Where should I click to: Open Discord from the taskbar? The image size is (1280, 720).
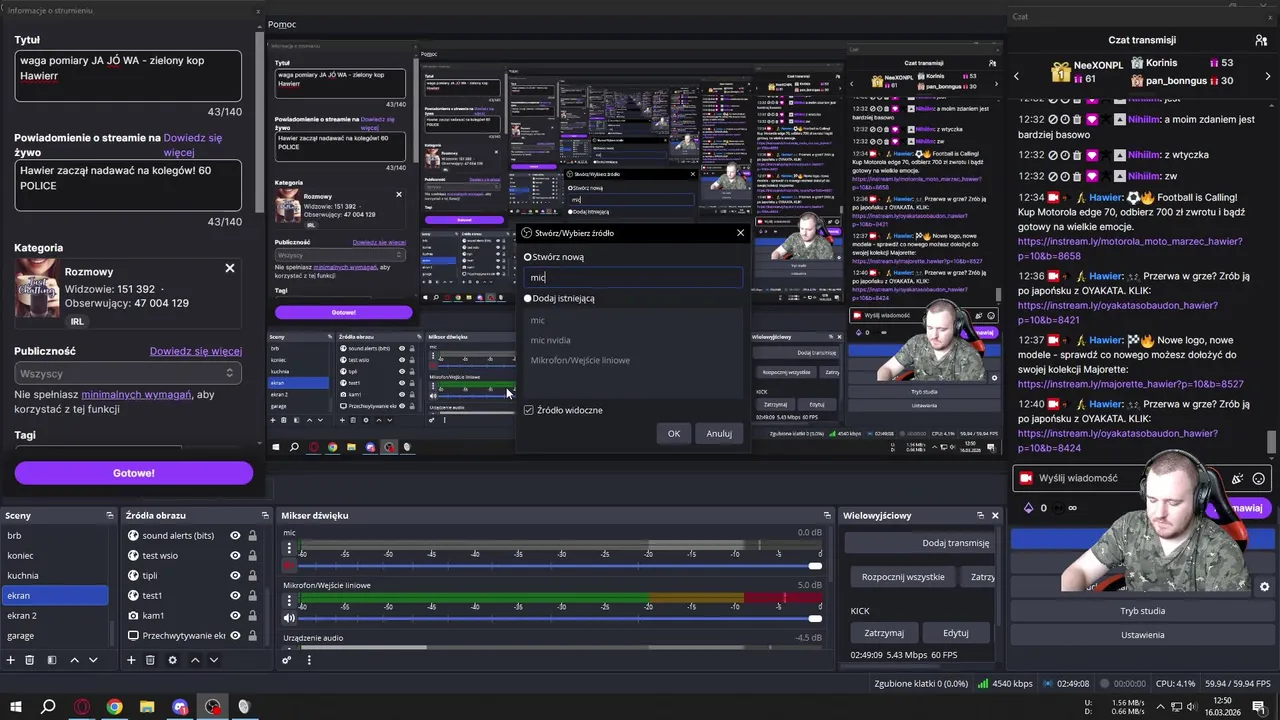180,707
